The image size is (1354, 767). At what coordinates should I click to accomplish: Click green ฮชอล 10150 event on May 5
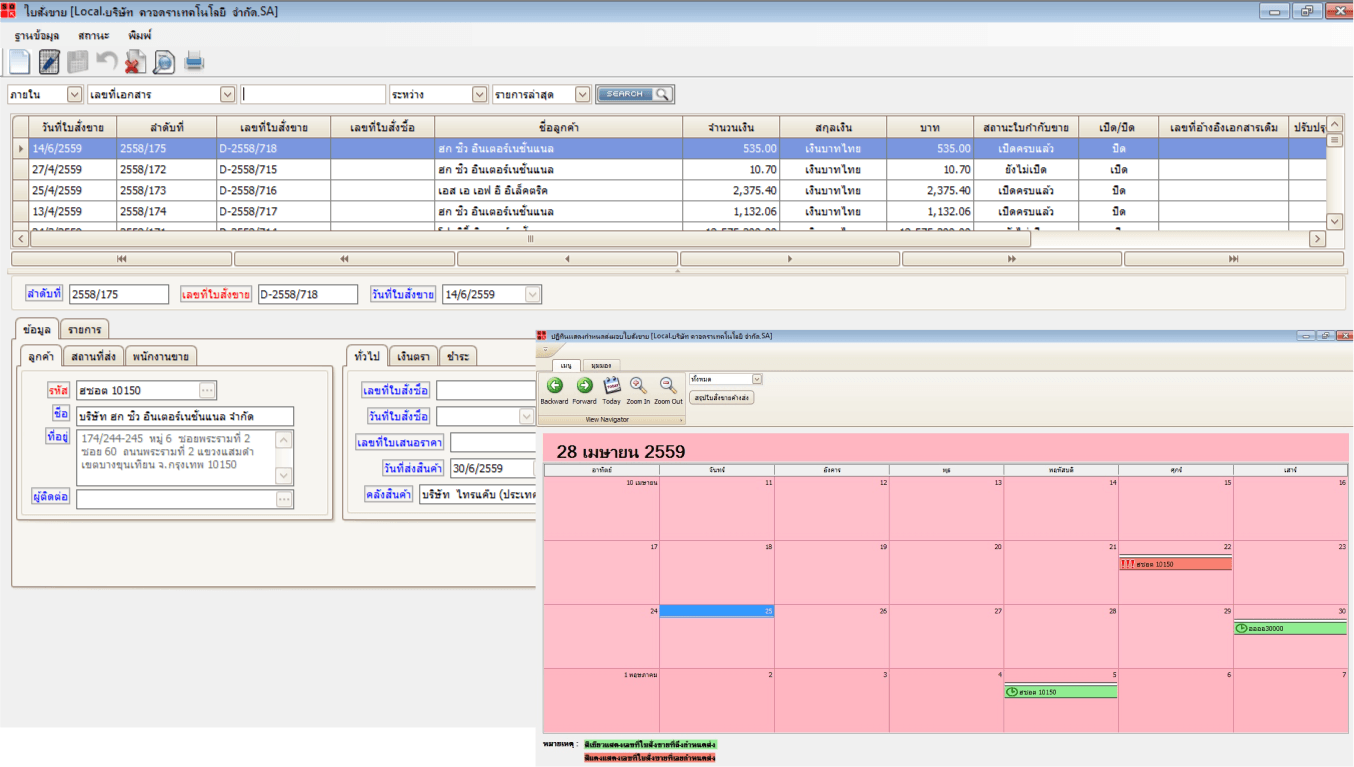pos(1061,692)
